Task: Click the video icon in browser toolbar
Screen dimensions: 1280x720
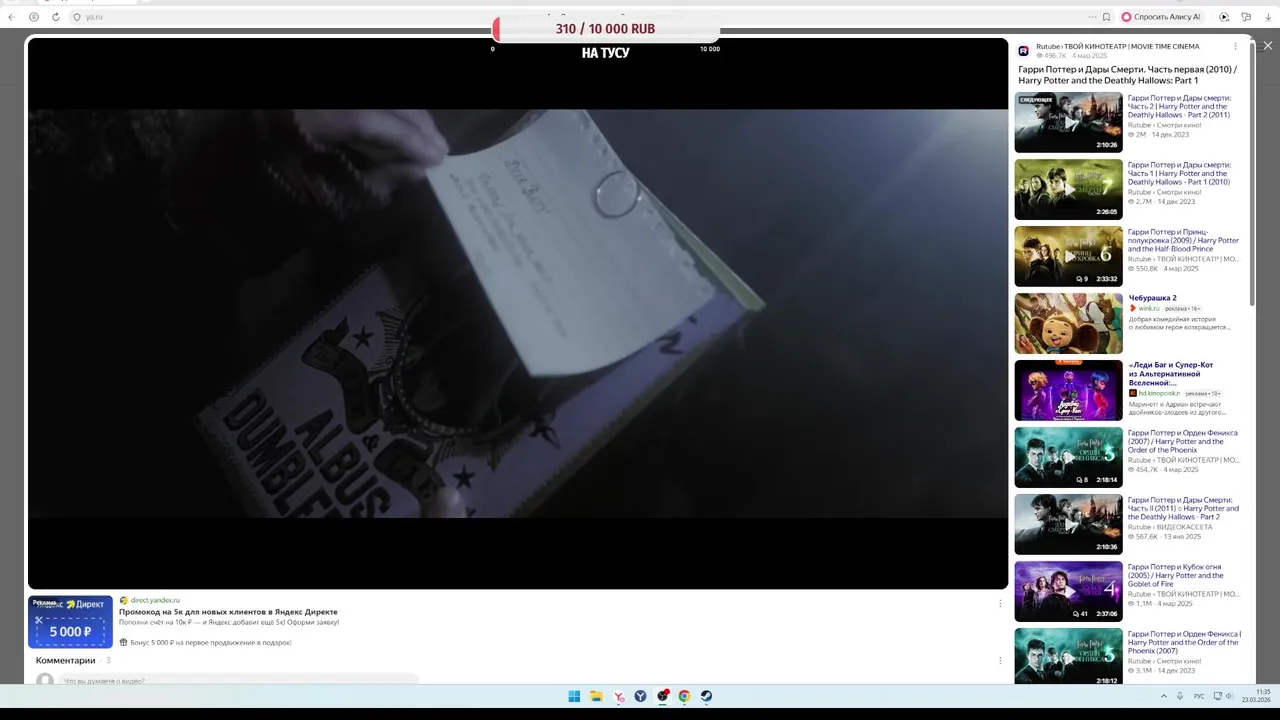Action: (x=1224, y=17)
